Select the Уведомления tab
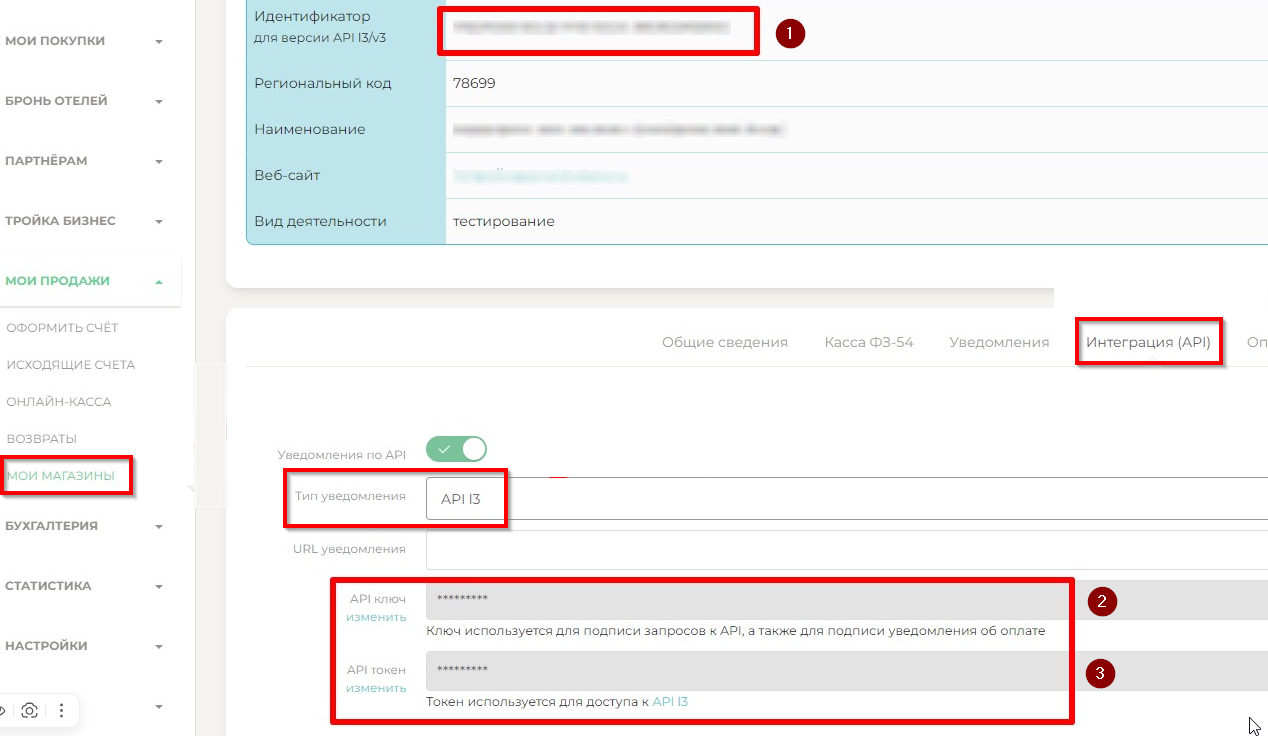The width and height of the screenshot is (1268, 736). coord(999,342)
